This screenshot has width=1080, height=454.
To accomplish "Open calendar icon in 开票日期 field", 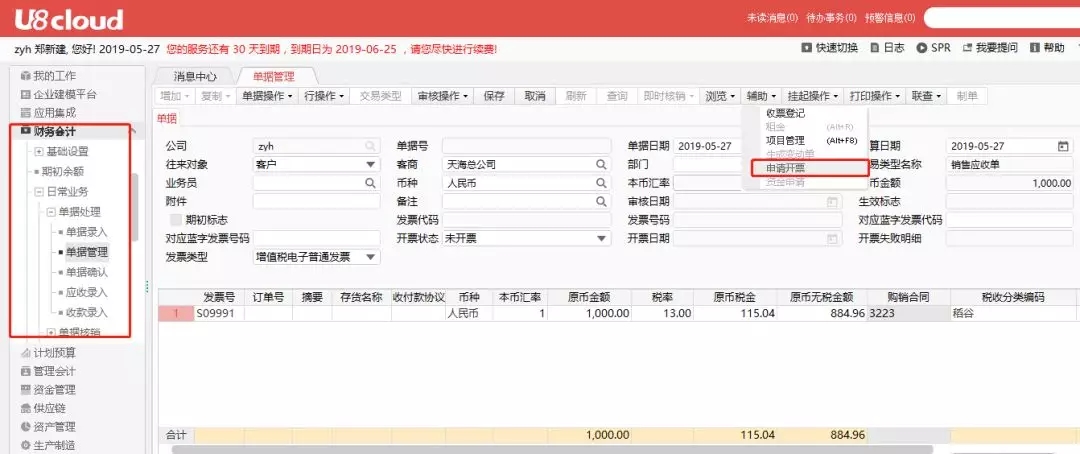I will click(832, 238).
